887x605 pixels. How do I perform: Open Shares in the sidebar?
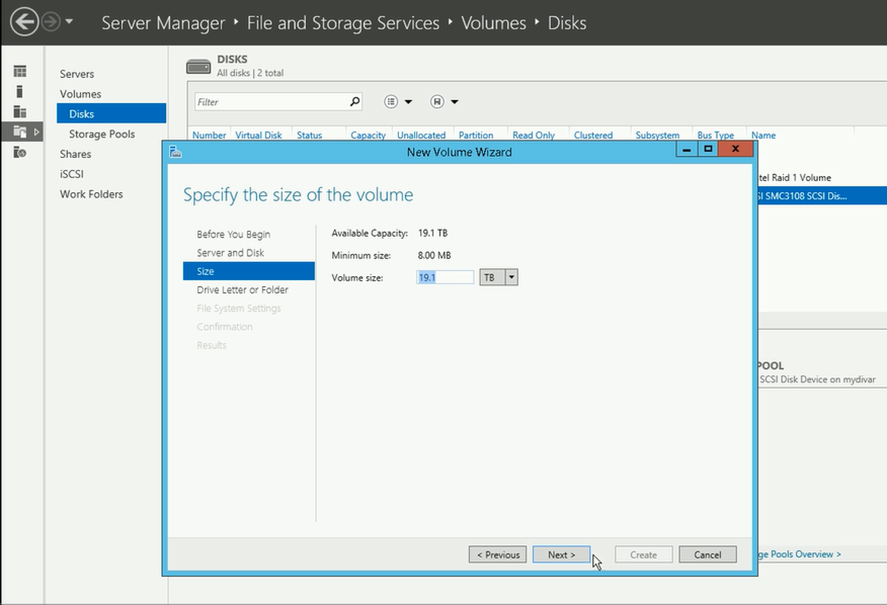coord(75,154)
